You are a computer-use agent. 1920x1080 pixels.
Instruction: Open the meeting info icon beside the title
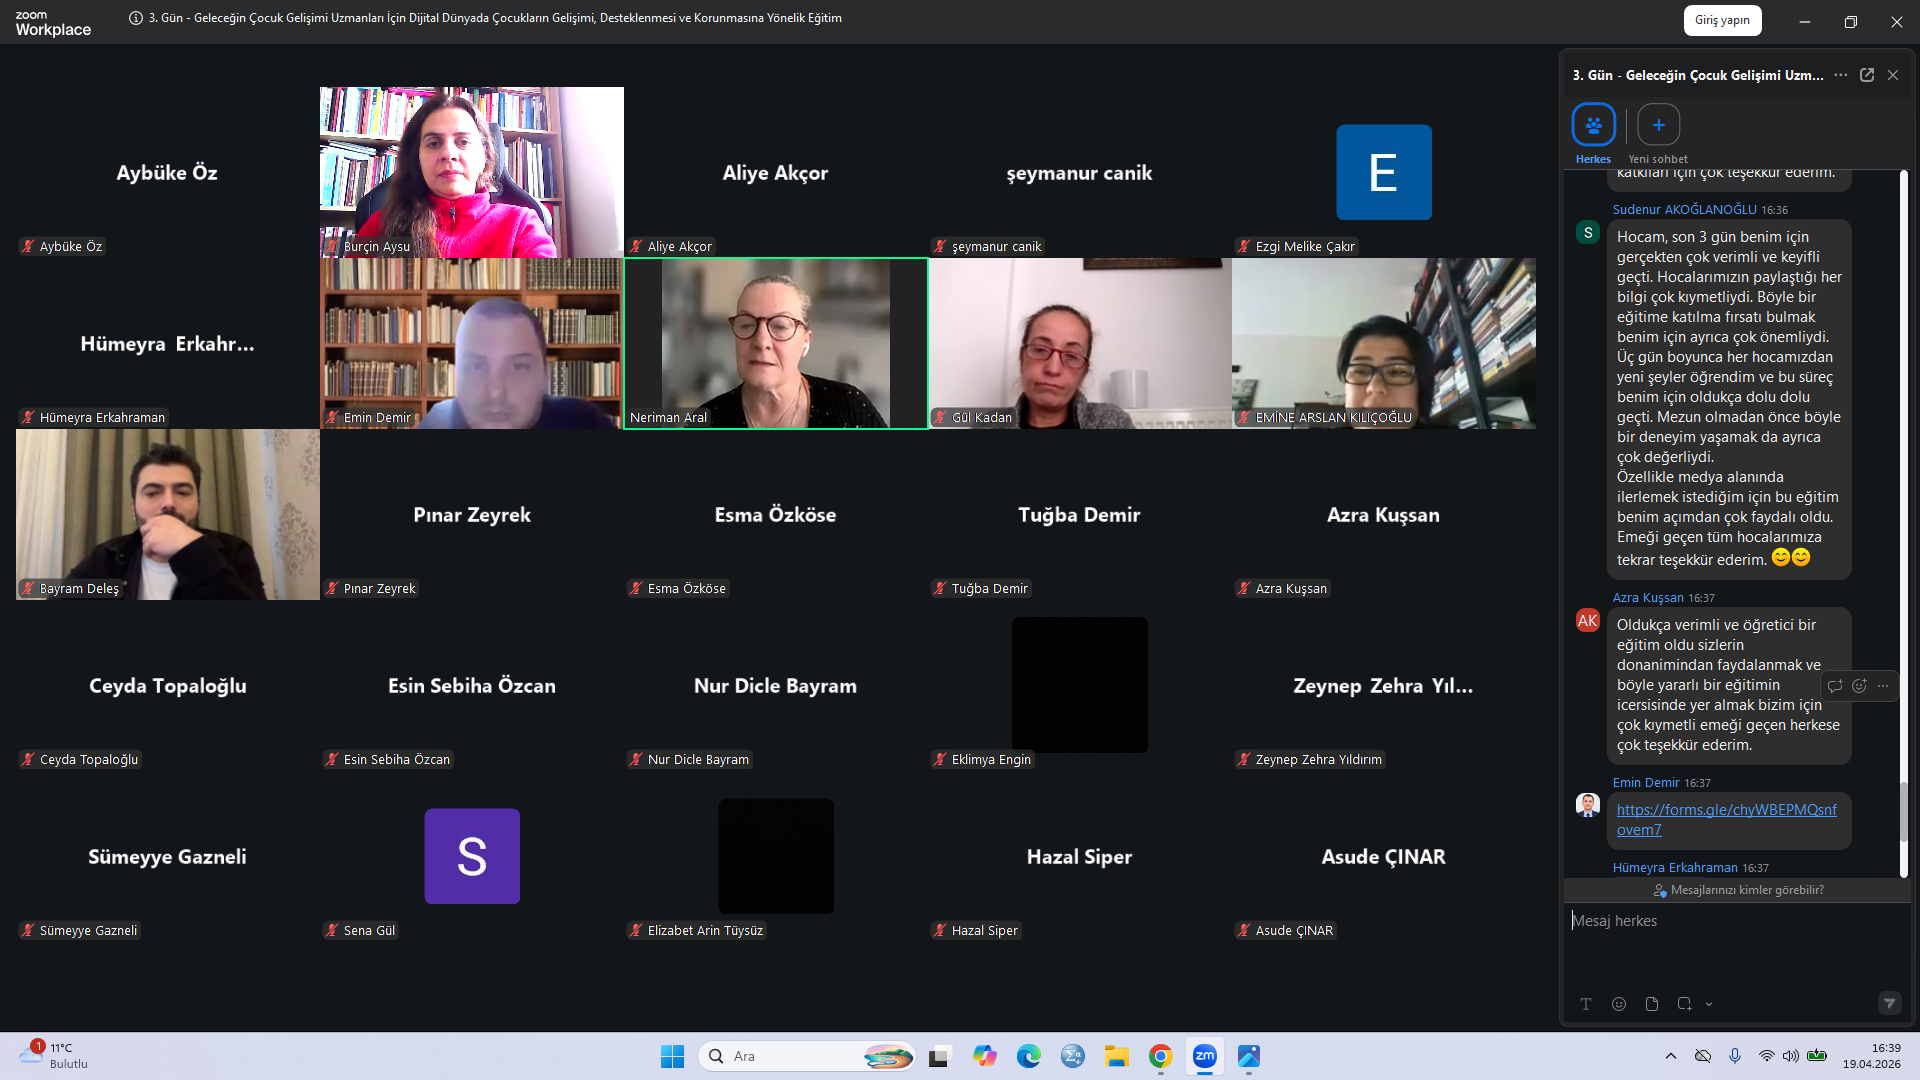(136, 18)
